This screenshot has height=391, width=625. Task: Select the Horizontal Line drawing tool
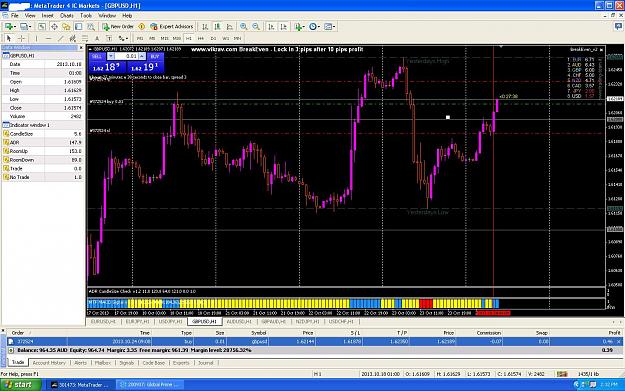[x=48, y=38]
